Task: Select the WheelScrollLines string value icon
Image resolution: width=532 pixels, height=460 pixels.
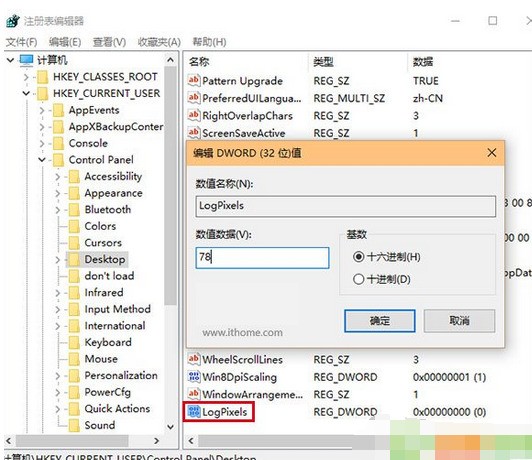Action: [x=194, y=359]
